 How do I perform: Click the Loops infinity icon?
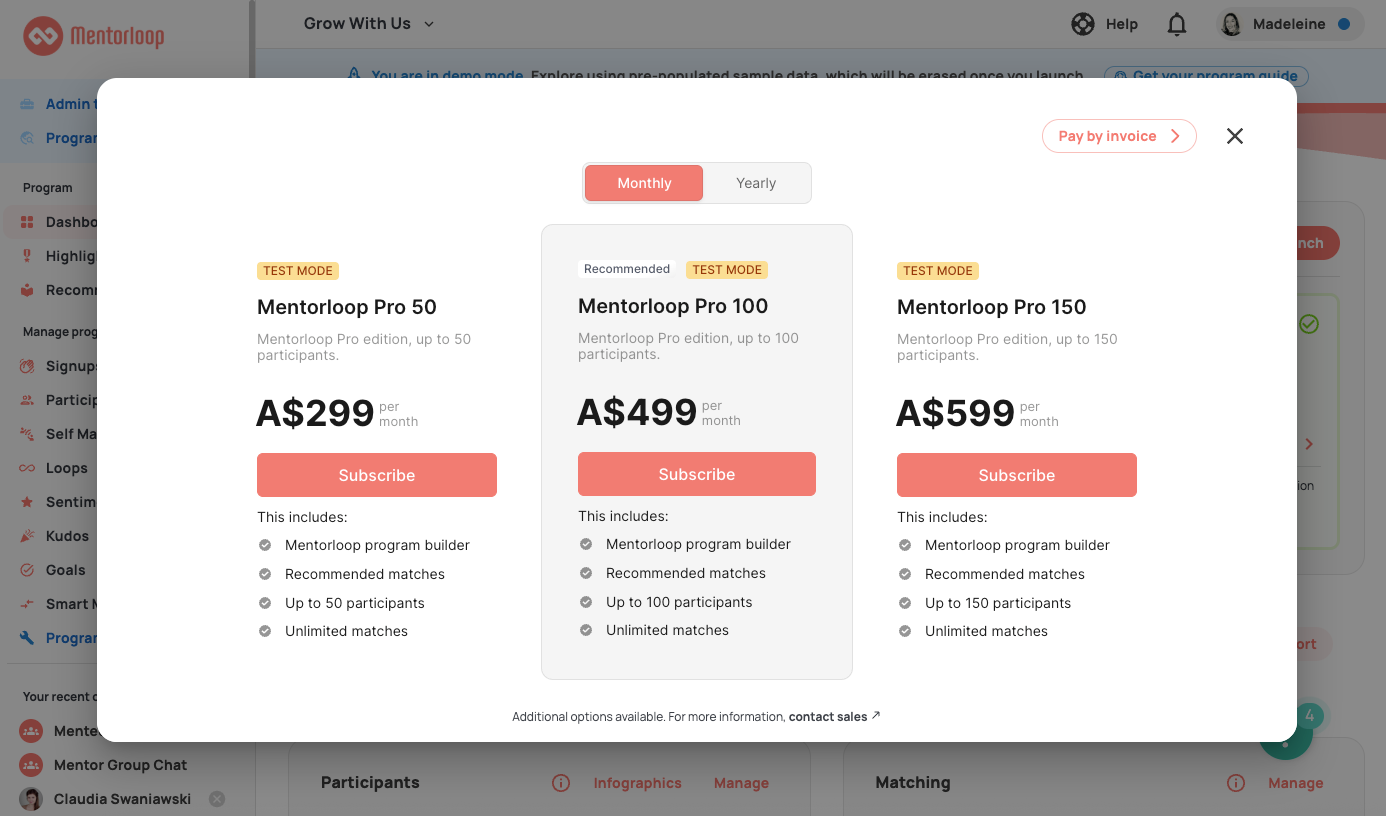point(27,468)
